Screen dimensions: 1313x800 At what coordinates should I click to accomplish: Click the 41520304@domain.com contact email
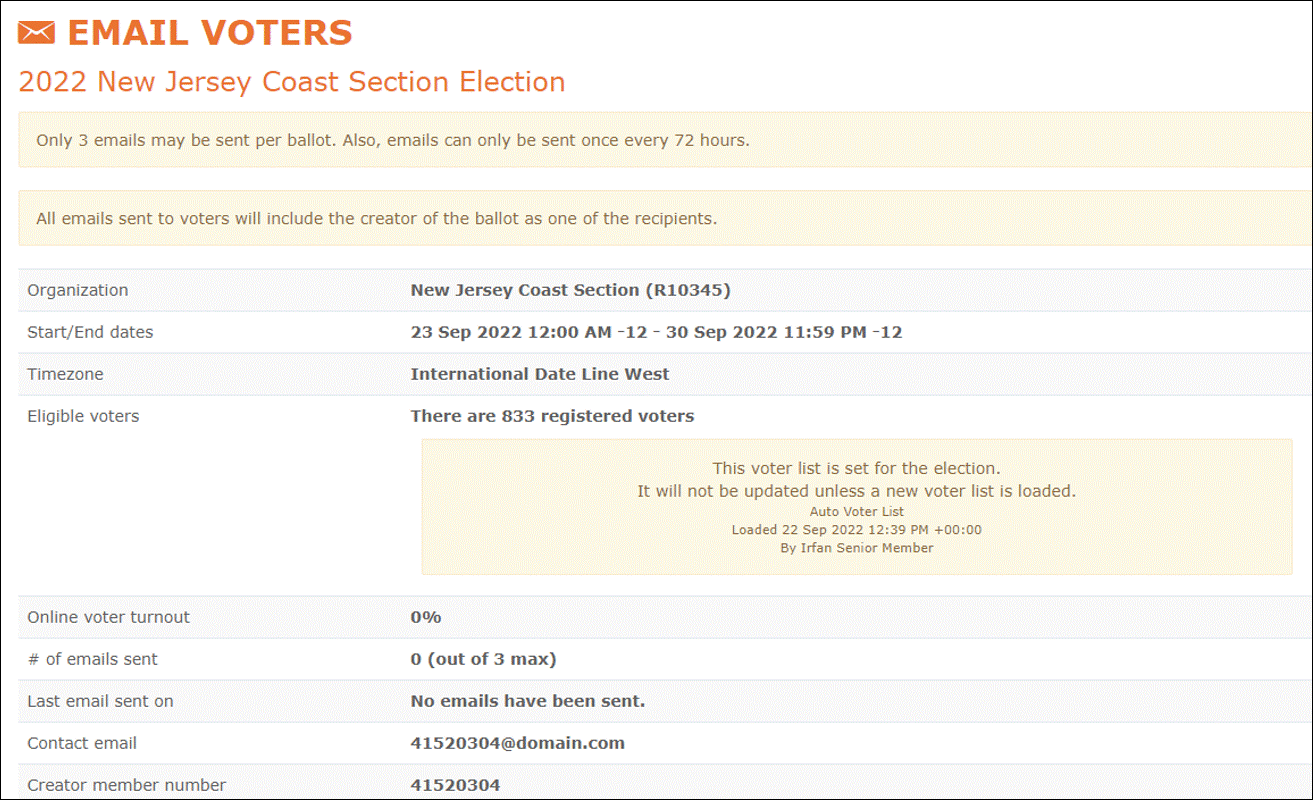(x=517, y=743)
